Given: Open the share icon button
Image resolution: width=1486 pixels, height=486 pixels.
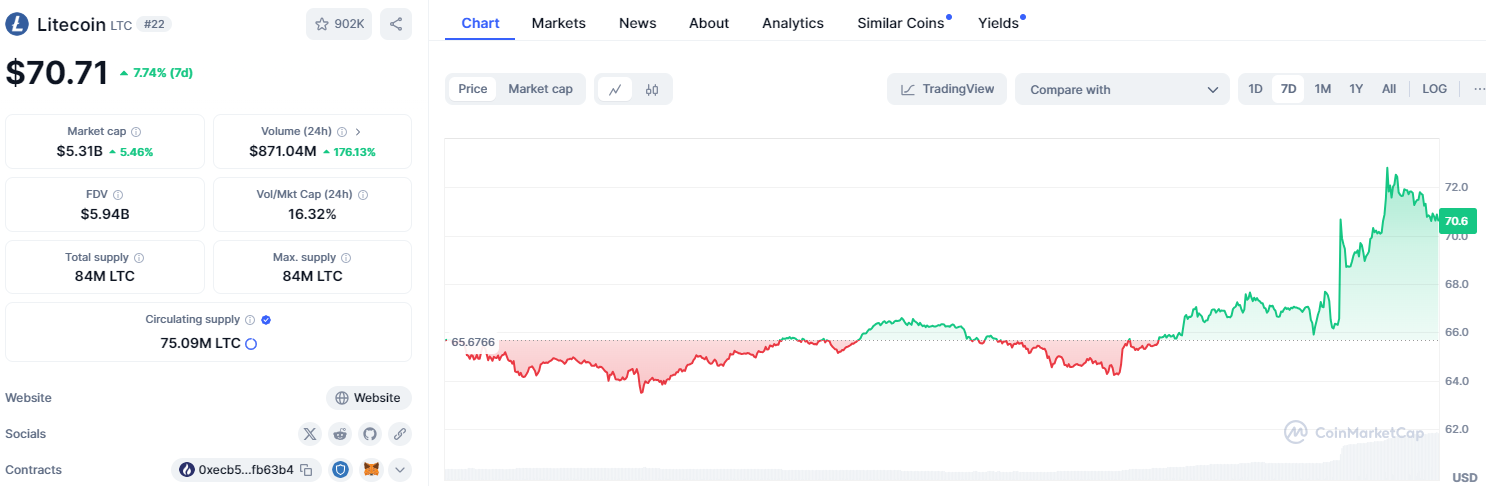Looking at the screenshot, I should 396,24.
